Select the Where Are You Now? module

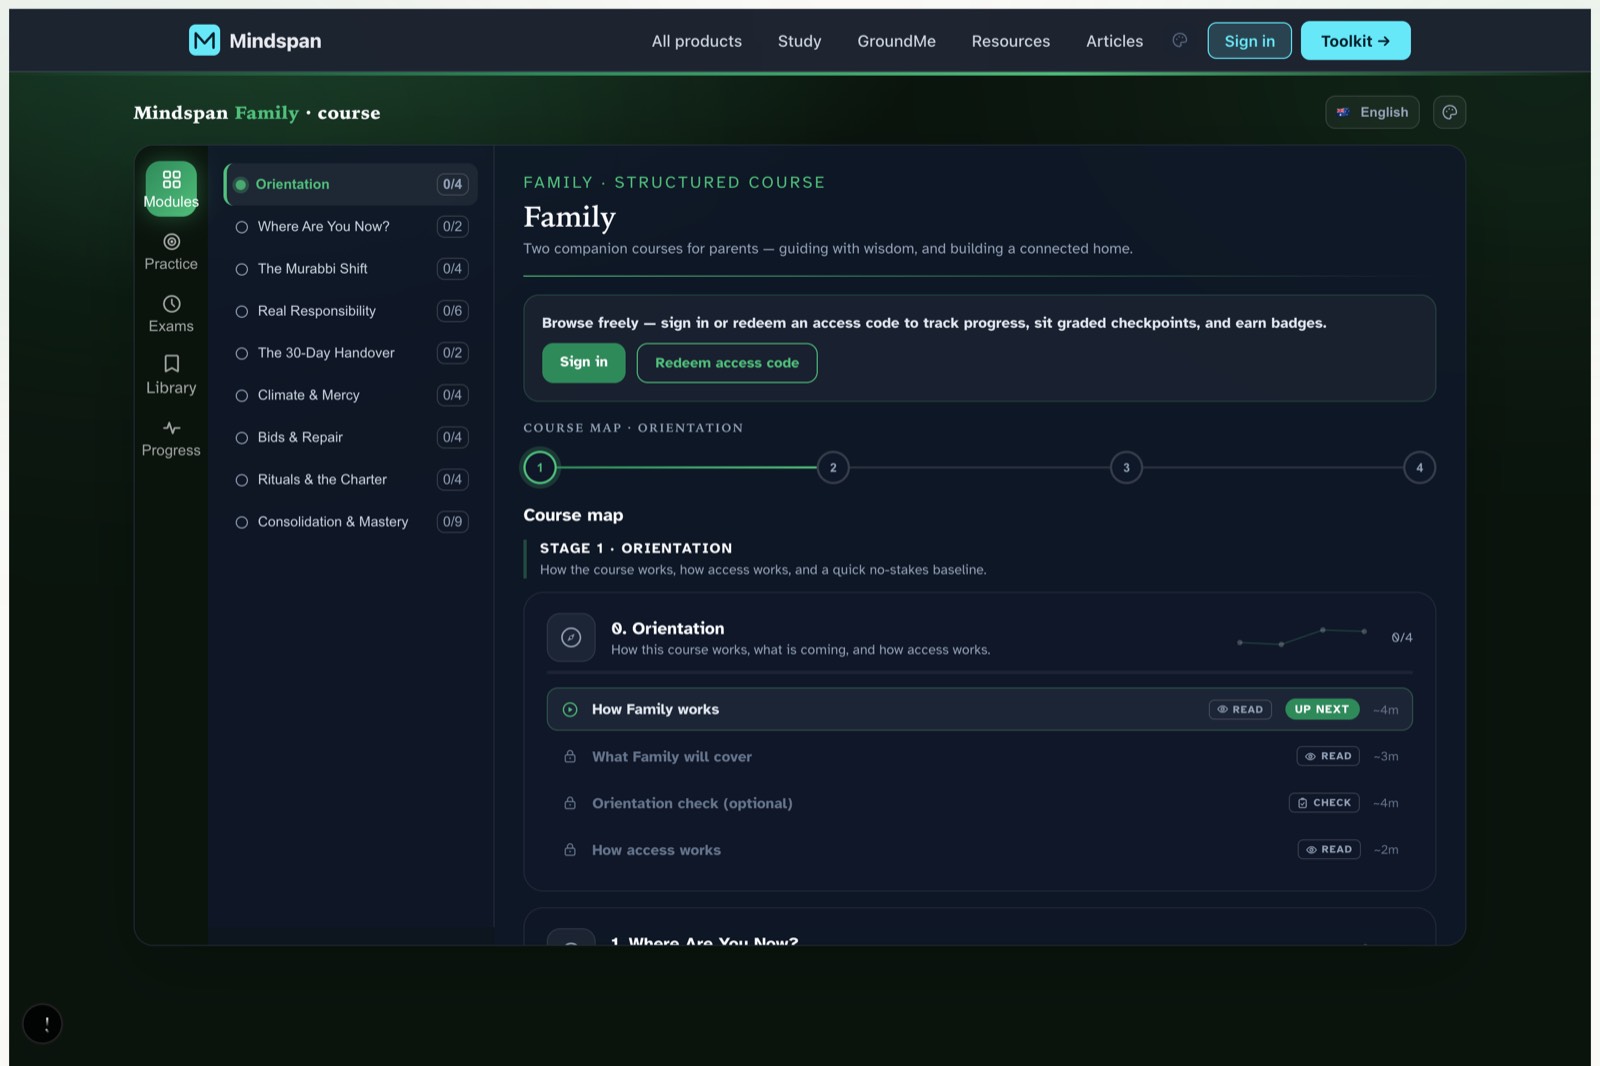click(x=350, y=227)
